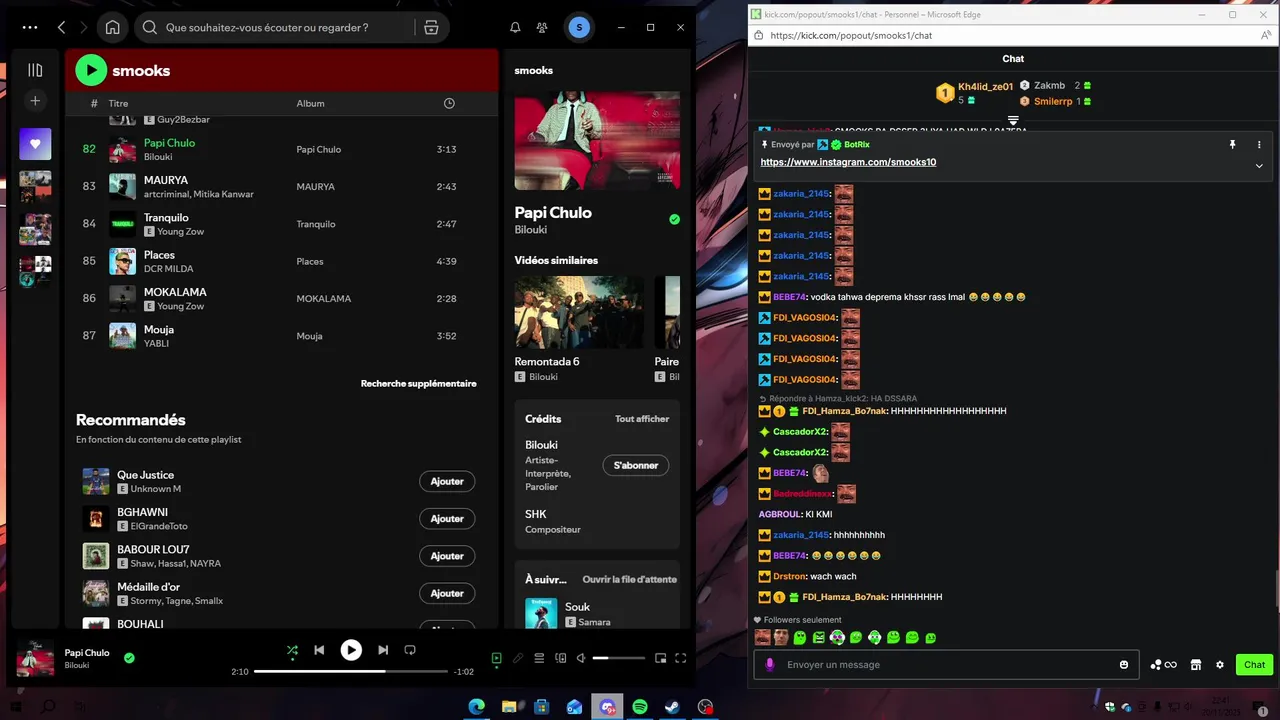This screenshot has width=1280, height=720.
Task: Click the Edge address bar URL
Action: tap(851, 35)
